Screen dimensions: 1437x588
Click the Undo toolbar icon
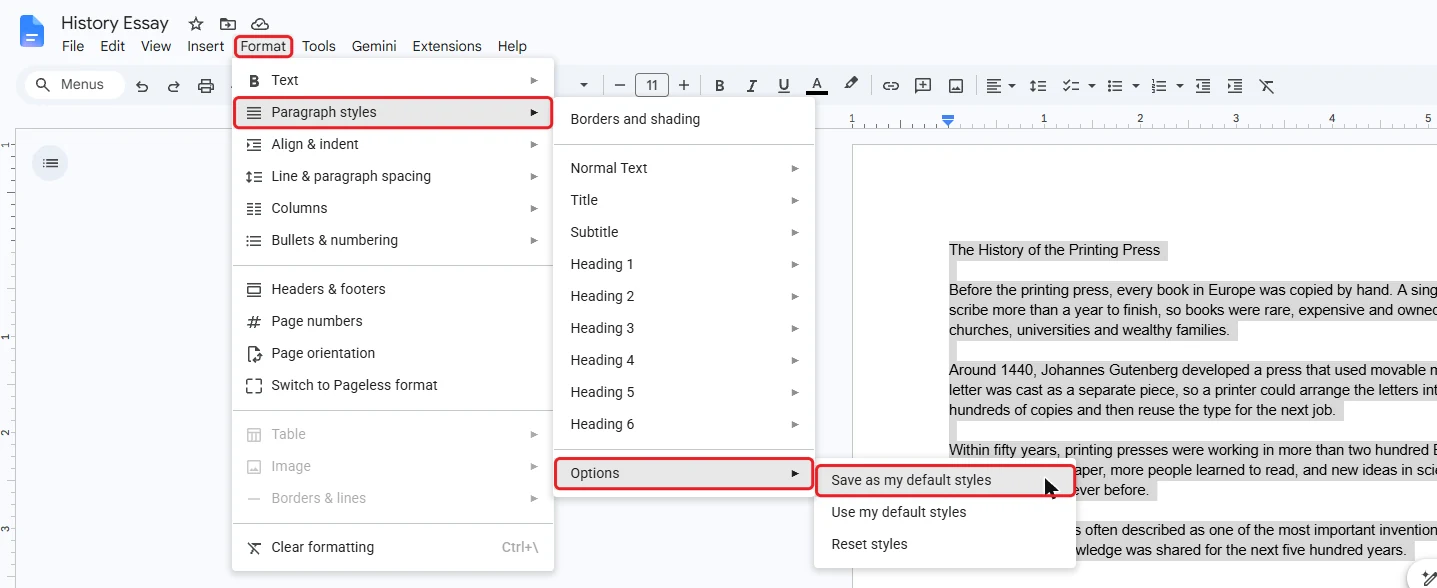(142, 86)
